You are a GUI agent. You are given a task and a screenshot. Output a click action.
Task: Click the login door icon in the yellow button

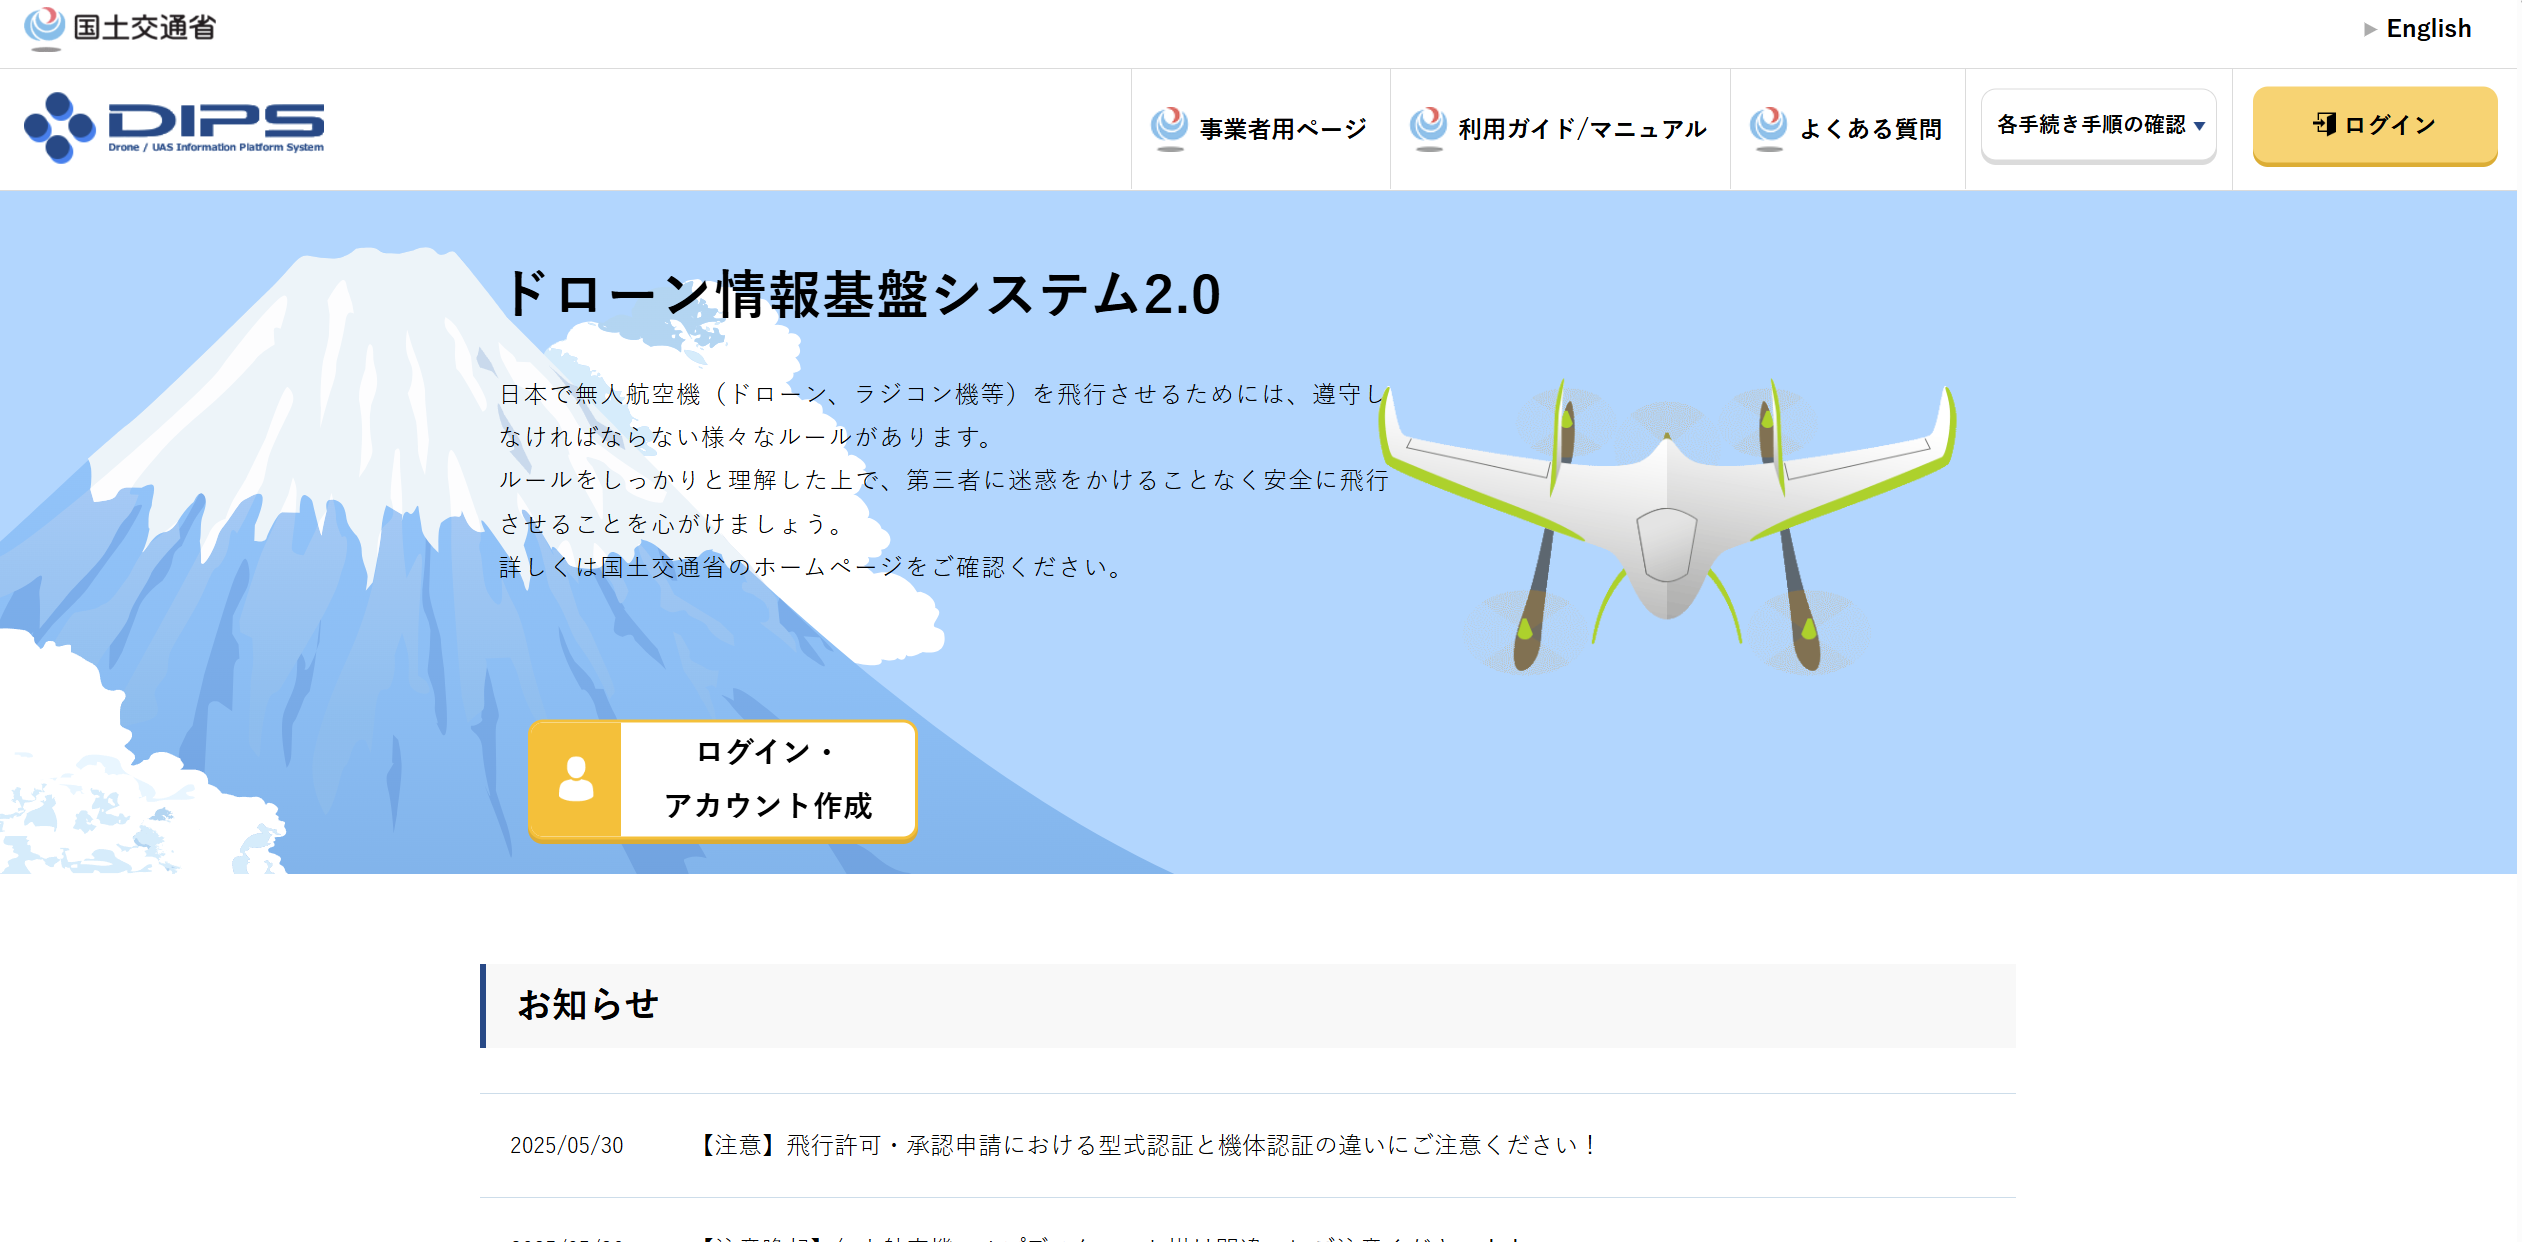(2325, 124)
